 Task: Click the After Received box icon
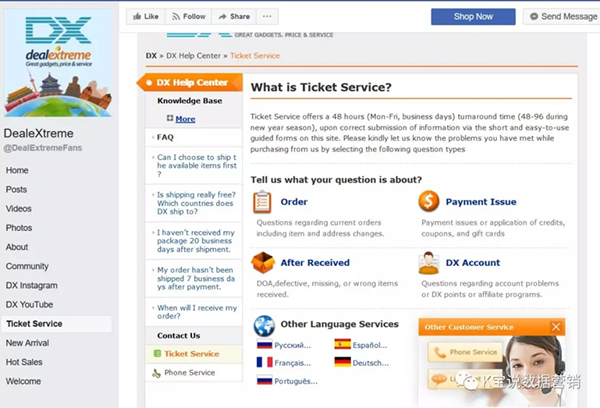point(263,263)
